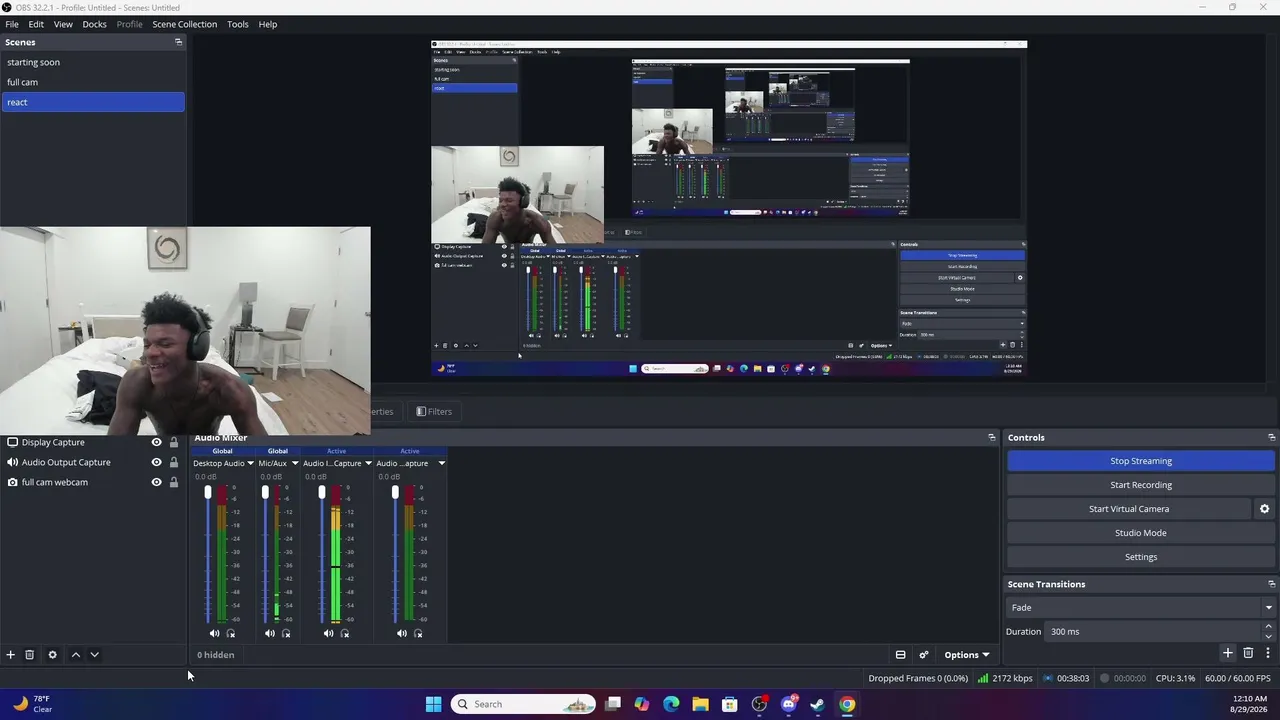This screenshot has height=720, width=1280.
Task: Add a new source with plus icon
Action: click(10, 655)
